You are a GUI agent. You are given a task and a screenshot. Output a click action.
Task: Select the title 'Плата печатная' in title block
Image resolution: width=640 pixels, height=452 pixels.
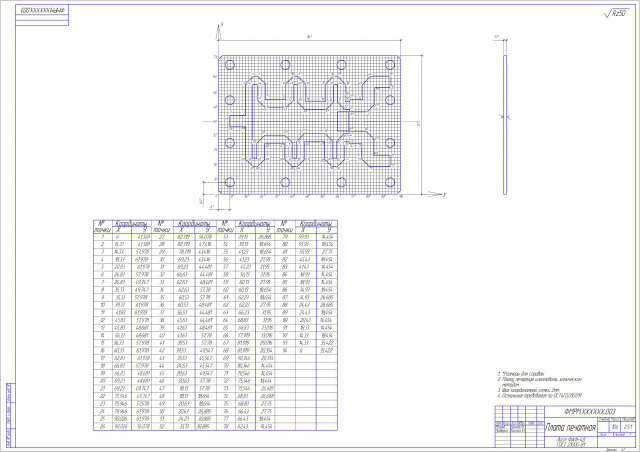571,428
